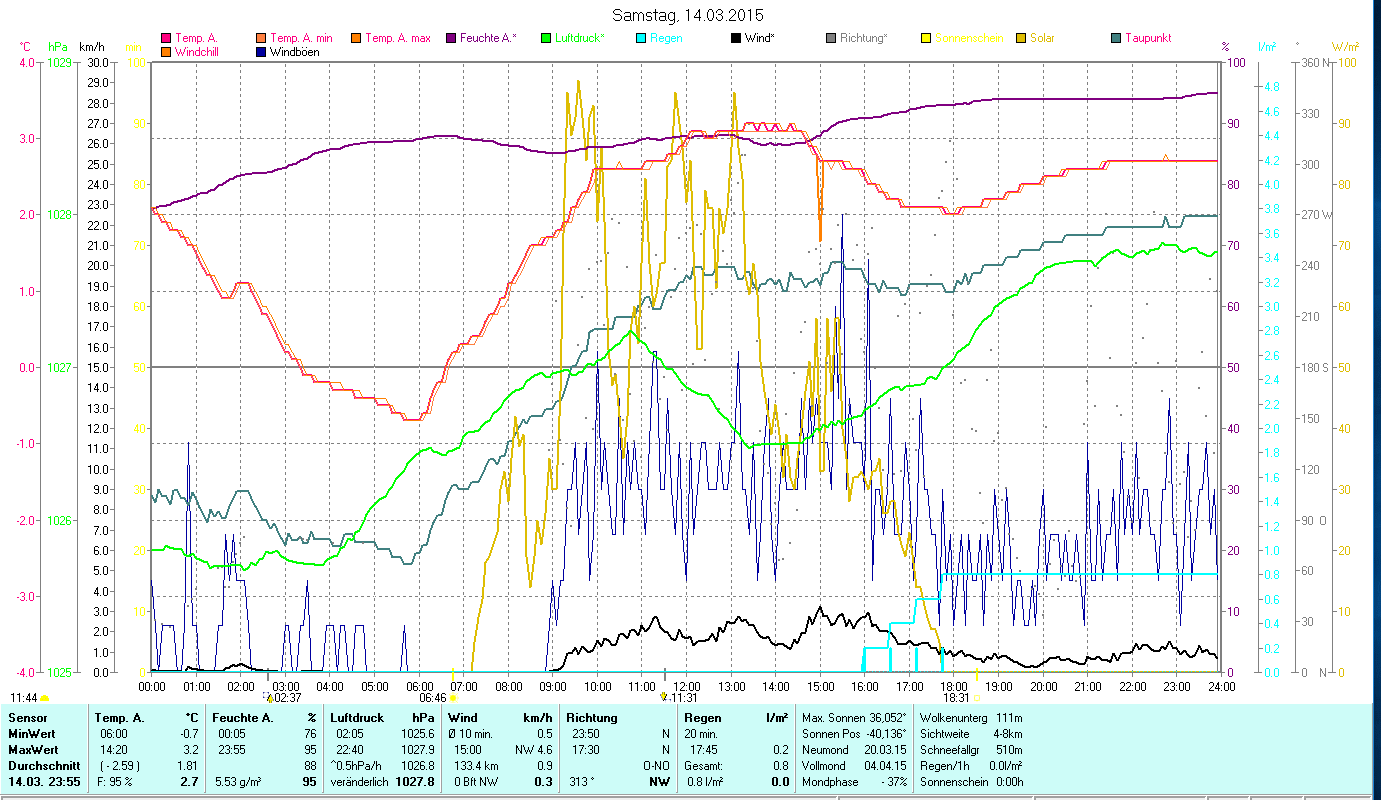The height and width of the screenshot is (800, 1381).
Task: Click the 'Sonnen Pos -40,136°' entry
Action: click(x=855, y=733)
